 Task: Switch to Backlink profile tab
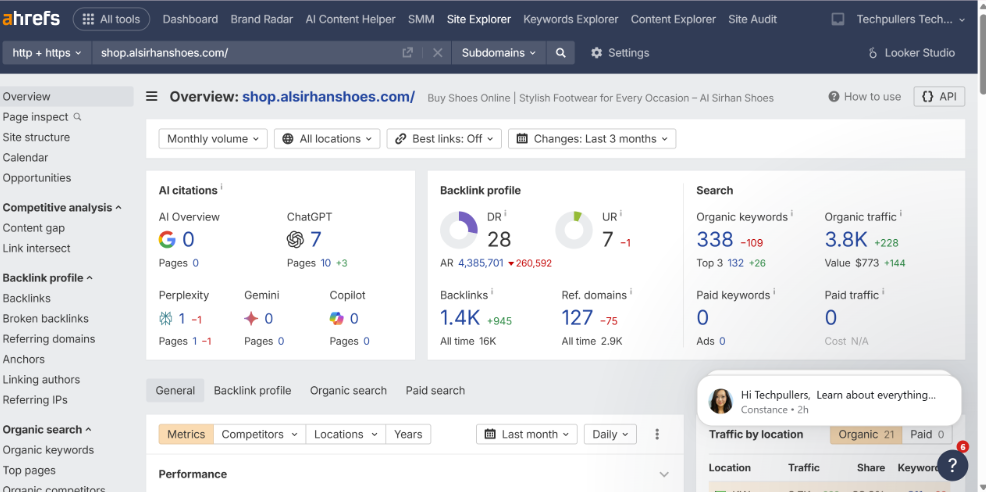point(252,391)
